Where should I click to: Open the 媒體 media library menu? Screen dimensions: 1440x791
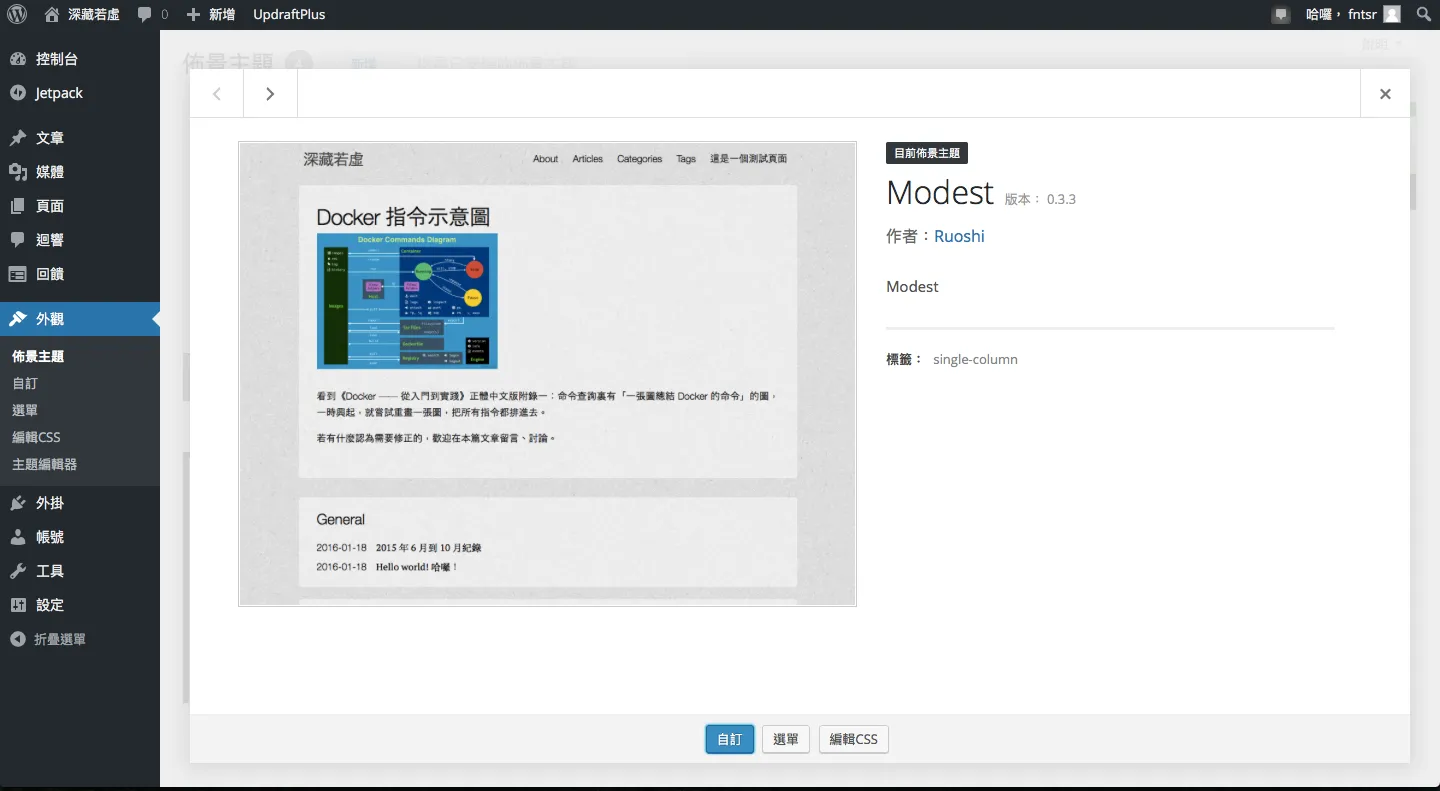(x=49, y=172)
